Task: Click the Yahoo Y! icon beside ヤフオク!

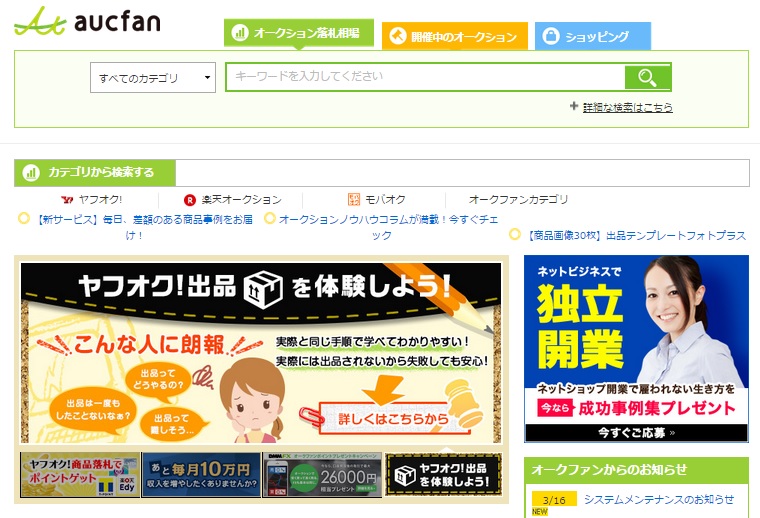Action: (67, 200)
